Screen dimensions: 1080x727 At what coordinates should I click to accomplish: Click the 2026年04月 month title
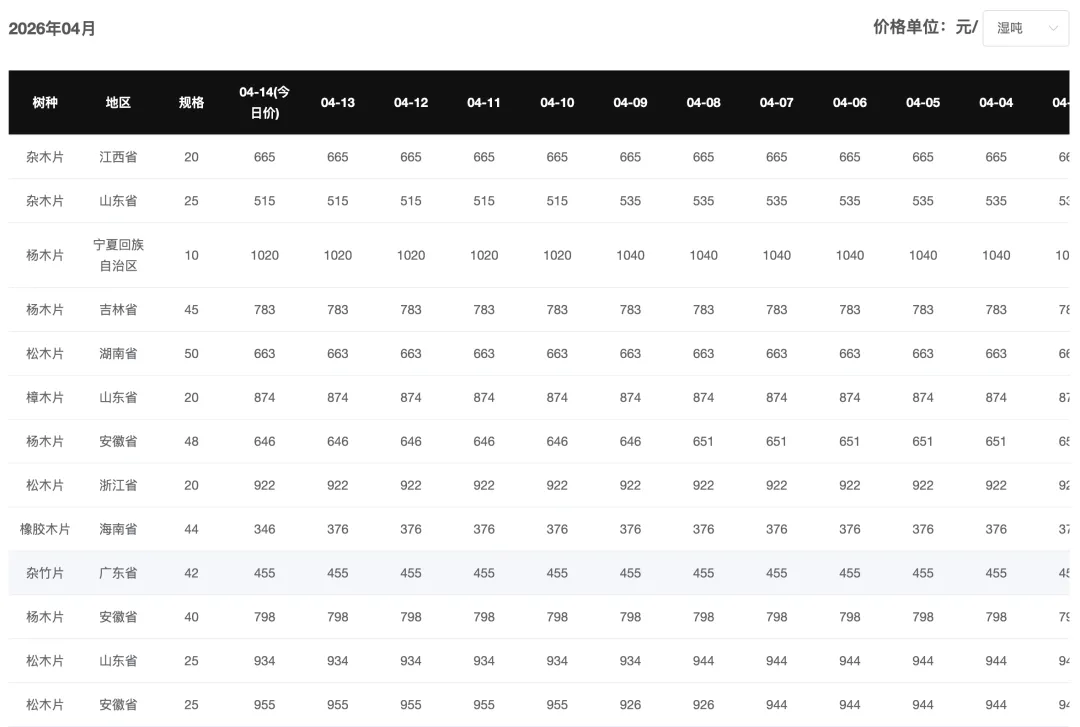(x=52, y=28)
